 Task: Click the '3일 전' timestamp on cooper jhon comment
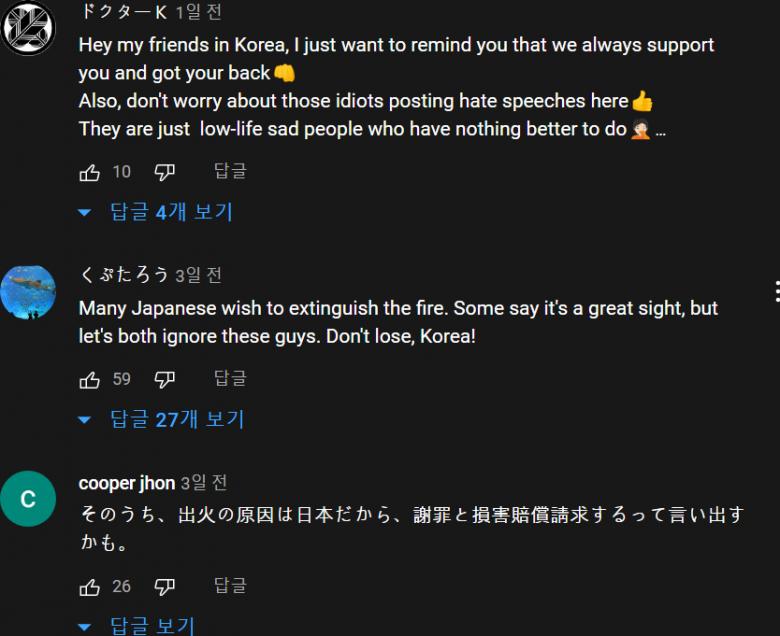click(204, 483)
